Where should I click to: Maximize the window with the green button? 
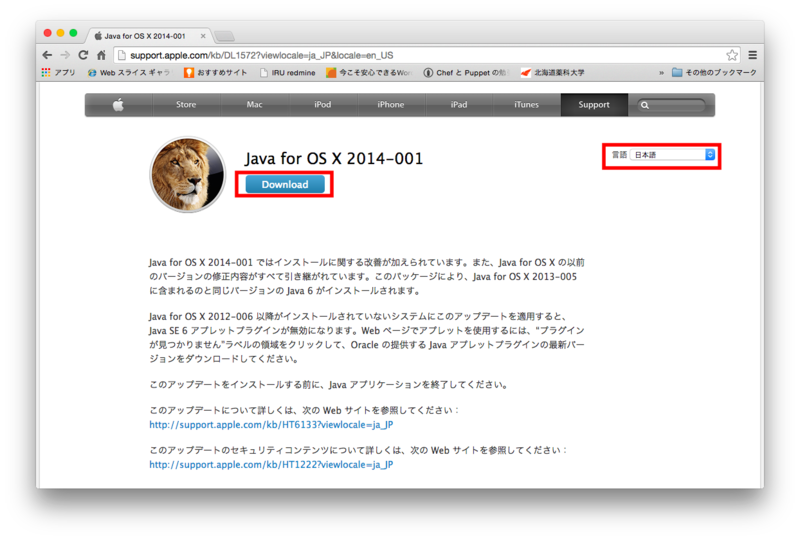(73, 33)
